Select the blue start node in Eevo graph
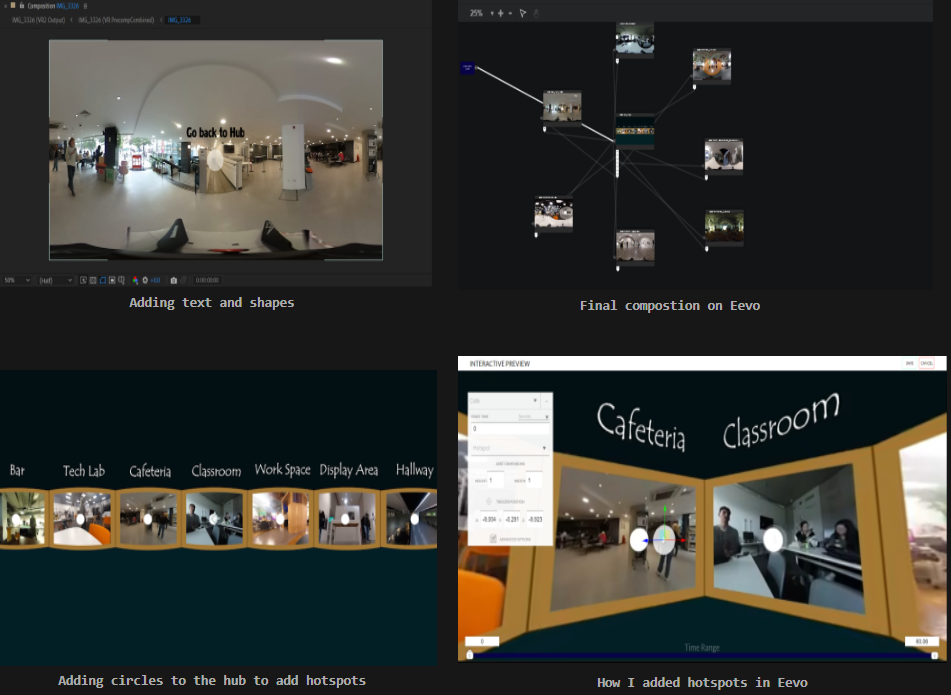This screenshot has height=695, width=951. coord(467,67)
